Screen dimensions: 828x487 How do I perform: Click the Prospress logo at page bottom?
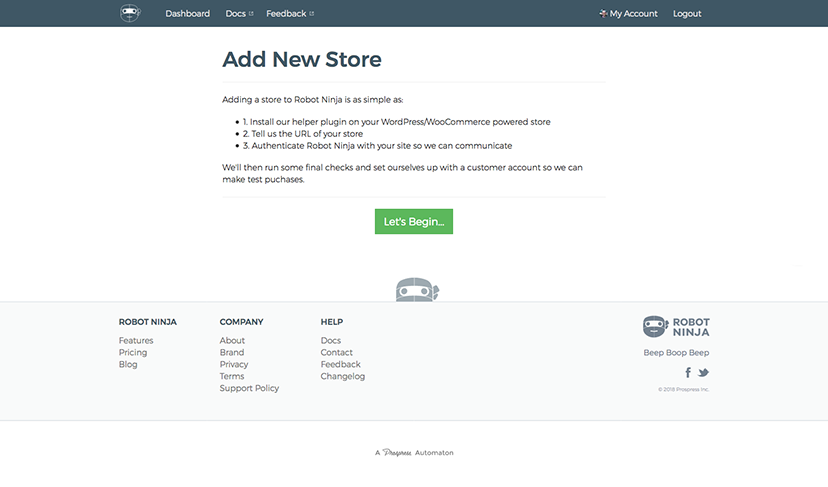(397, 453)
